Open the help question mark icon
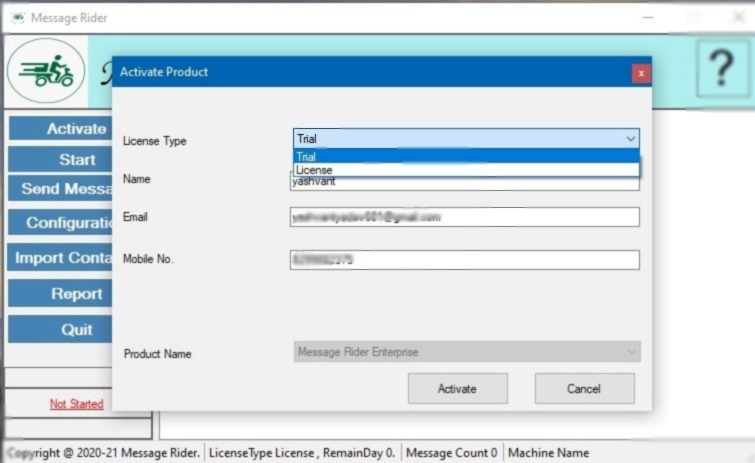755x463 pixels. (722, 68)
